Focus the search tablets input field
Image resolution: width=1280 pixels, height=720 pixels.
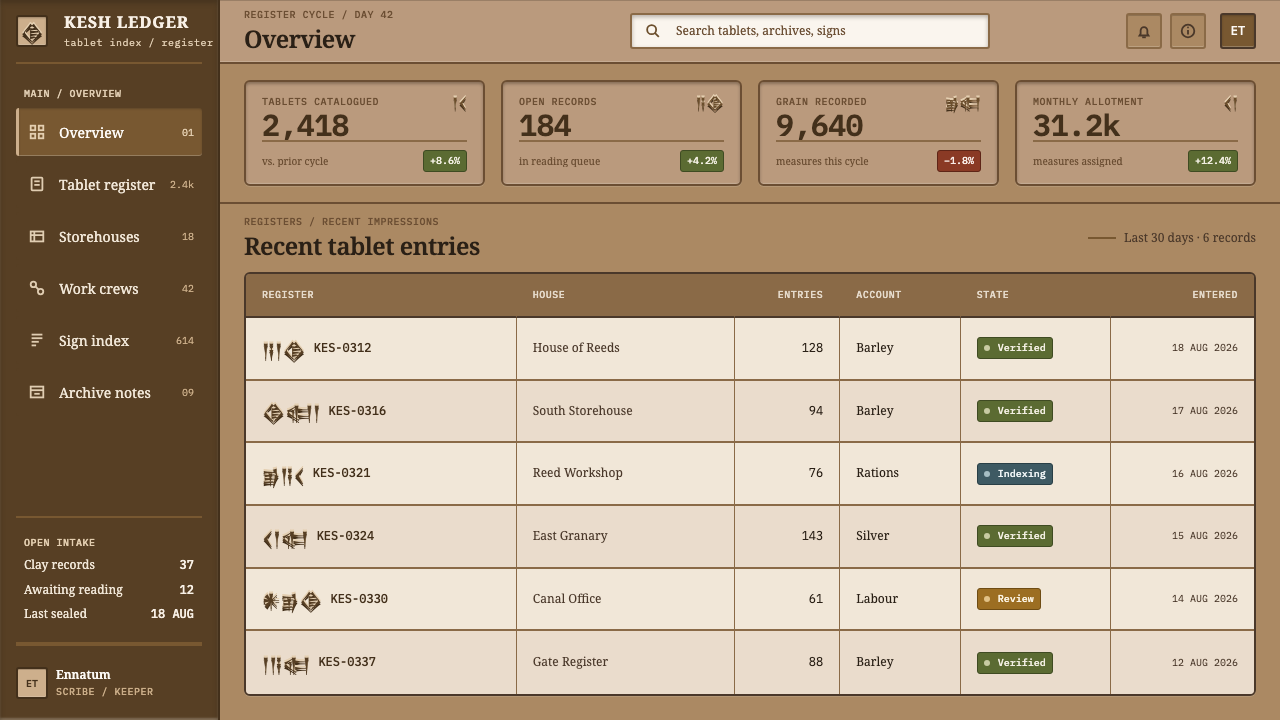tap(810, 31)
